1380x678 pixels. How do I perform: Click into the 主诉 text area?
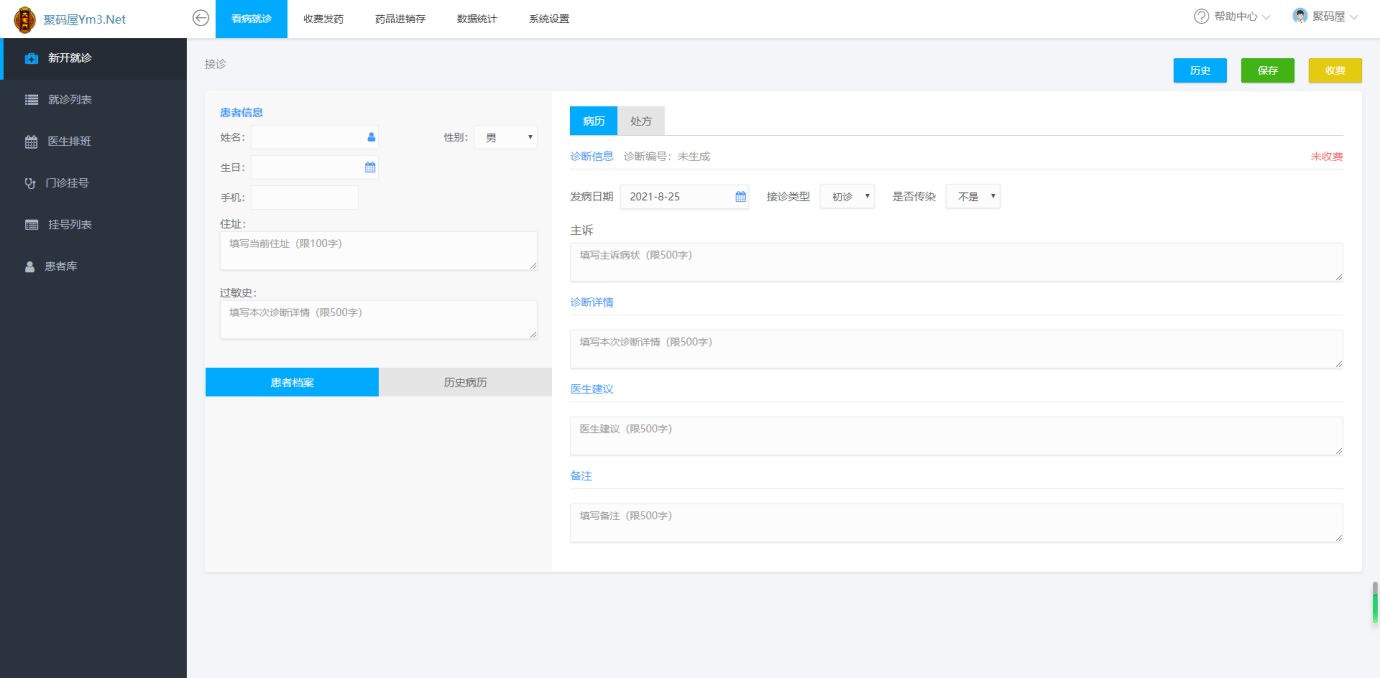[x=956, y=262]
